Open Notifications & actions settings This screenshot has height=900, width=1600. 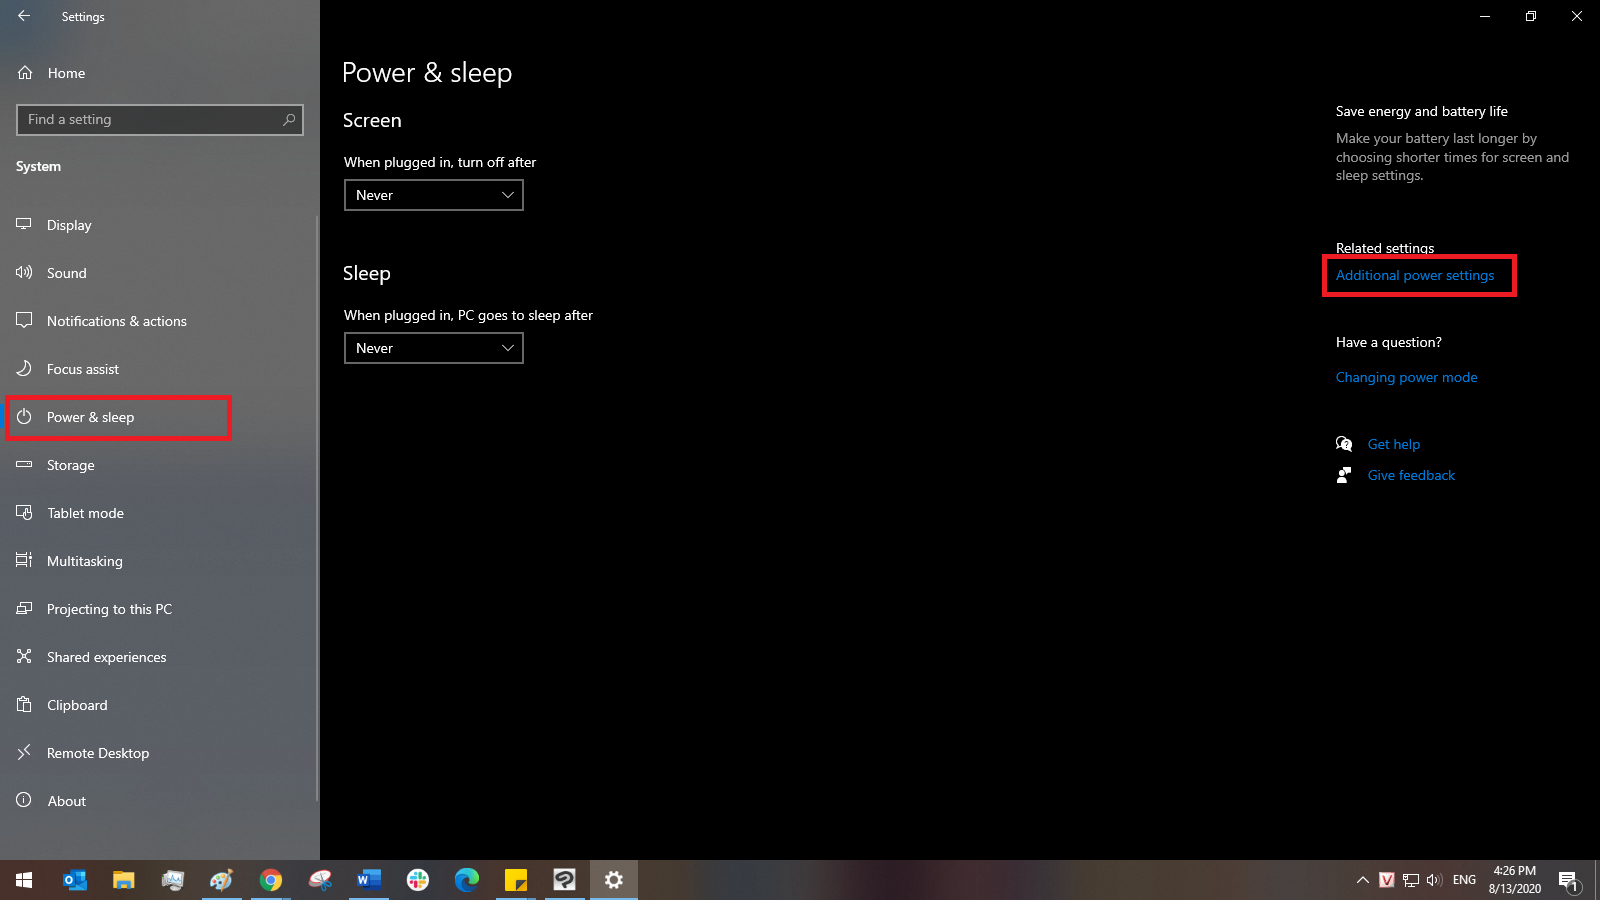pyautogui.click(x=160, y=321)
